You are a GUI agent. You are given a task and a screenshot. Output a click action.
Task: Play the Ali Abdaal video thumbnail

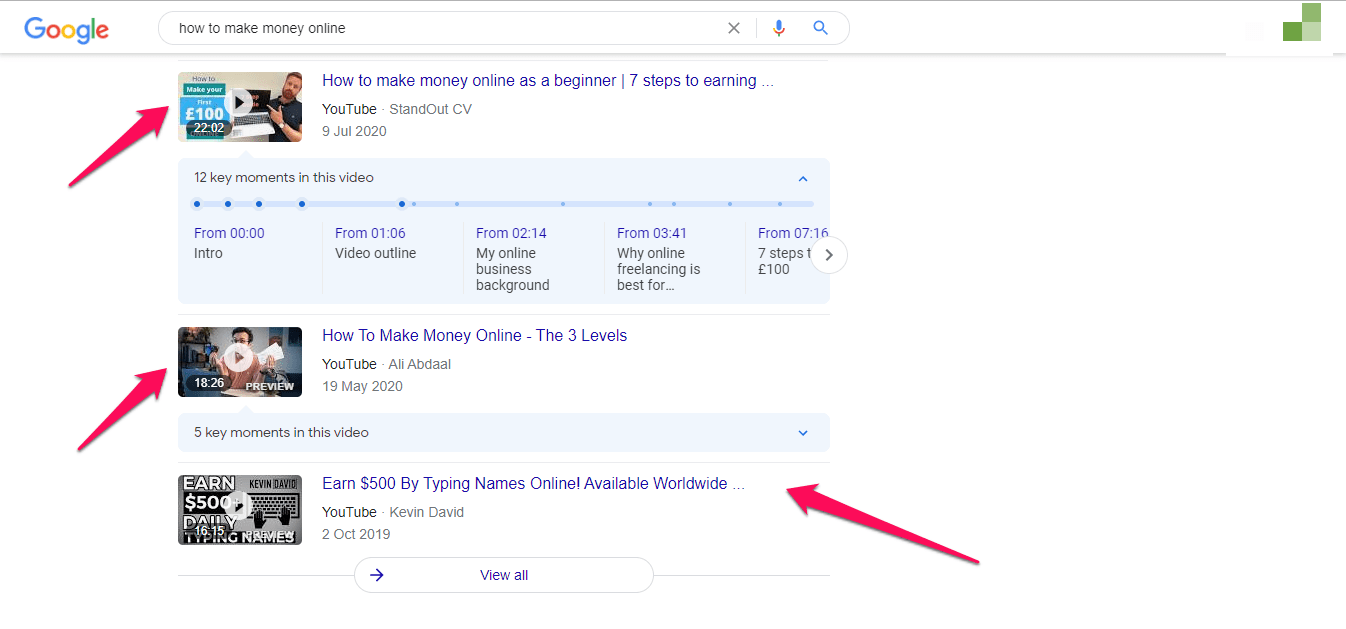tap(240, 361)
